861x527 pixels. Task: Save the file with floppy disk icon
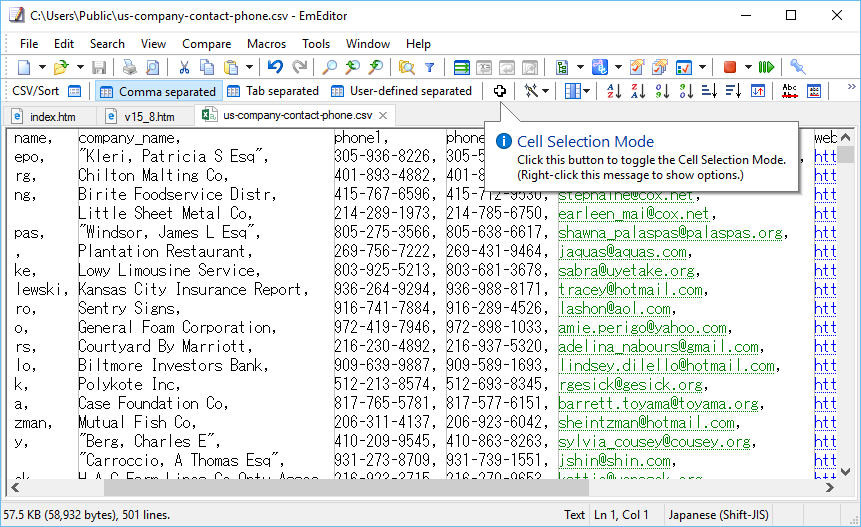99,68
